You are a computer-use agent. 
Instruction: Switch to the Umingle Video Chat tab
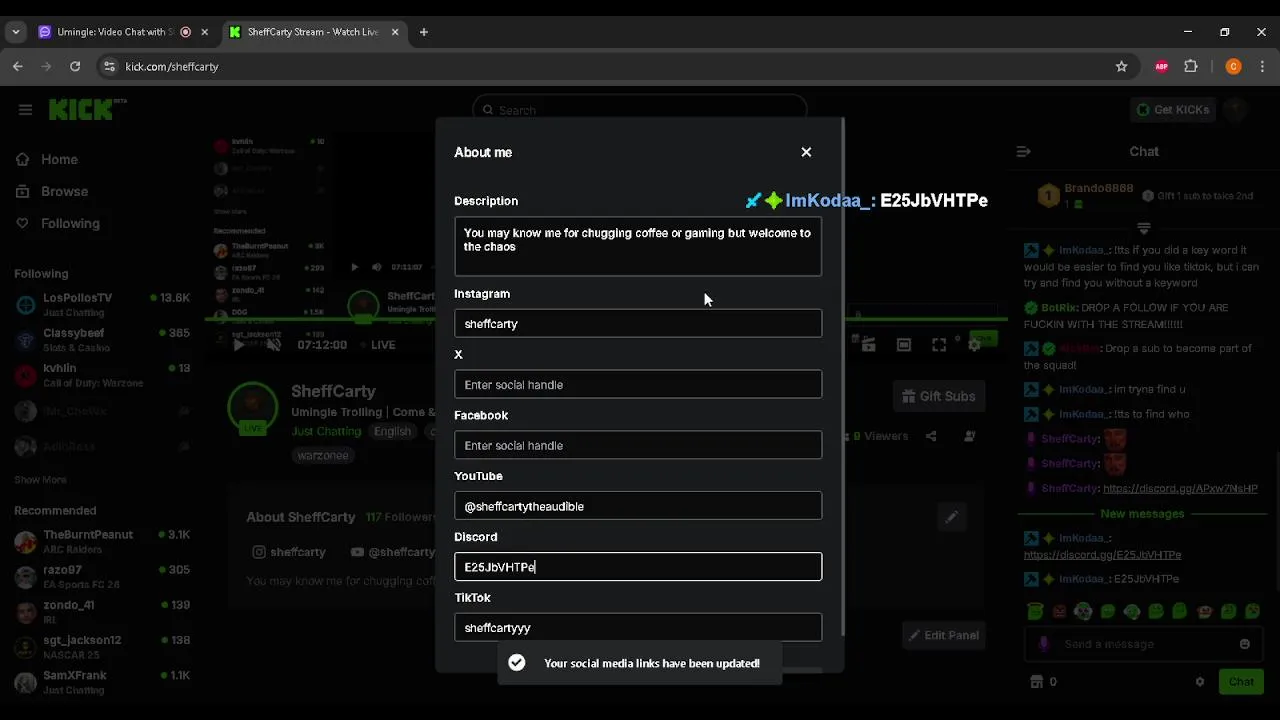coord(115,32)
